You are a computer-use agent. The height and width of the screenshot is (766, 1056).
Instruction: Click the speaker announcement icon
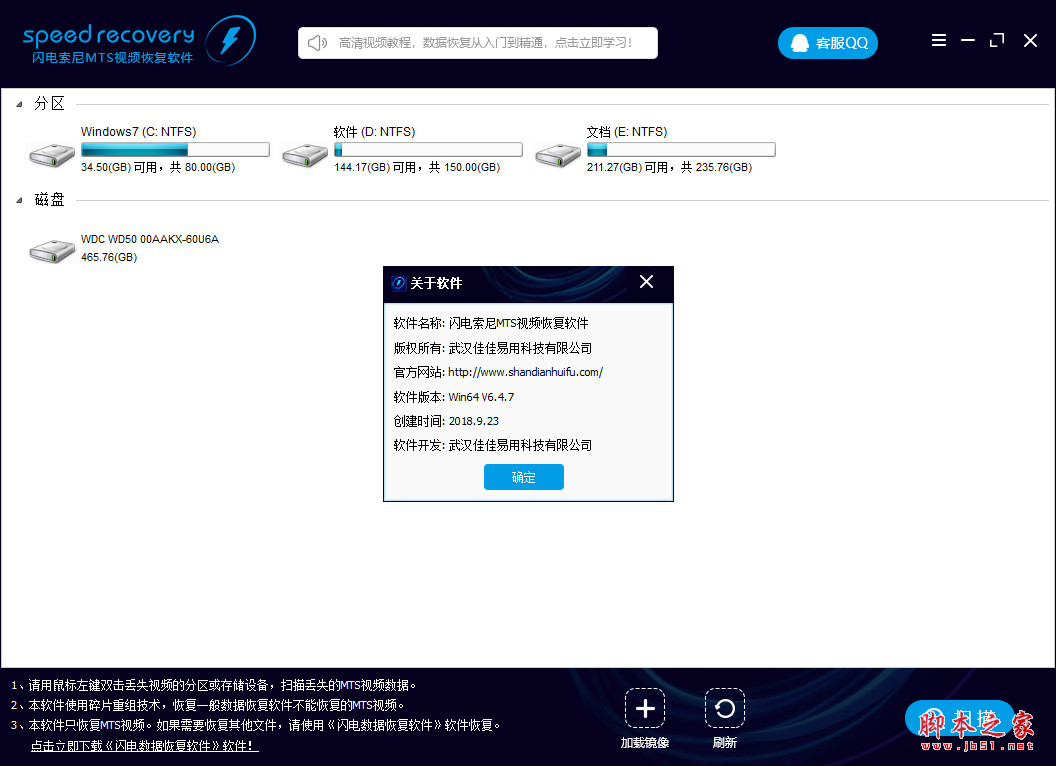(316, 43)
